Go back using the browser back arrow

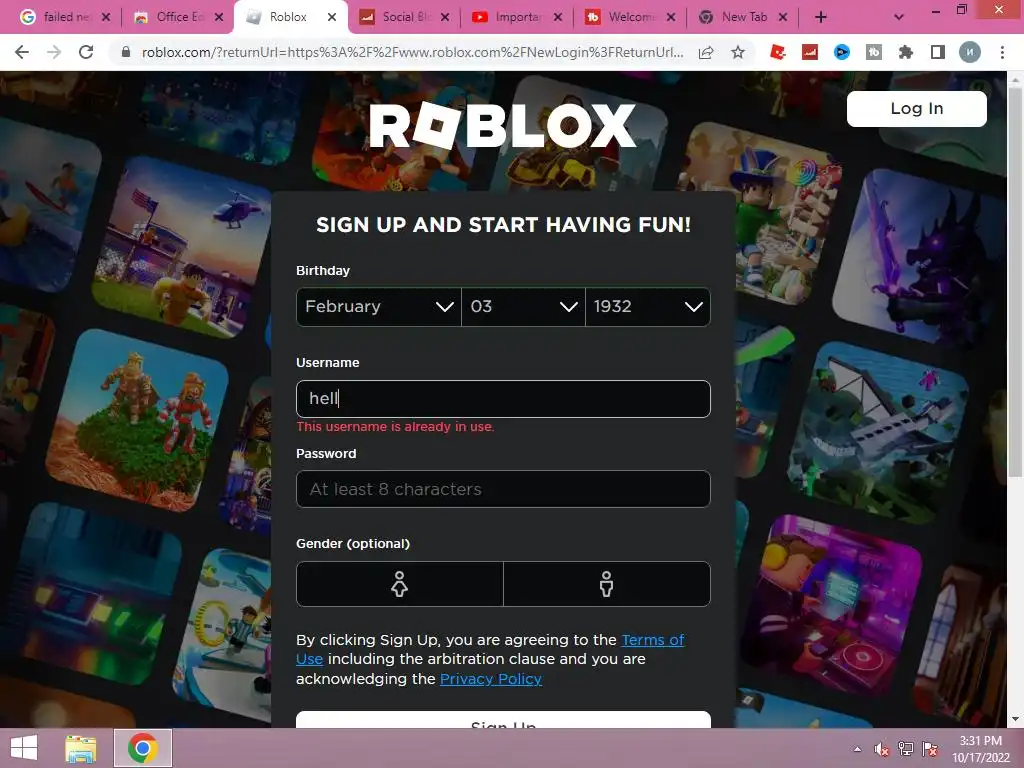pyautogui.click(x=22, y=52)
